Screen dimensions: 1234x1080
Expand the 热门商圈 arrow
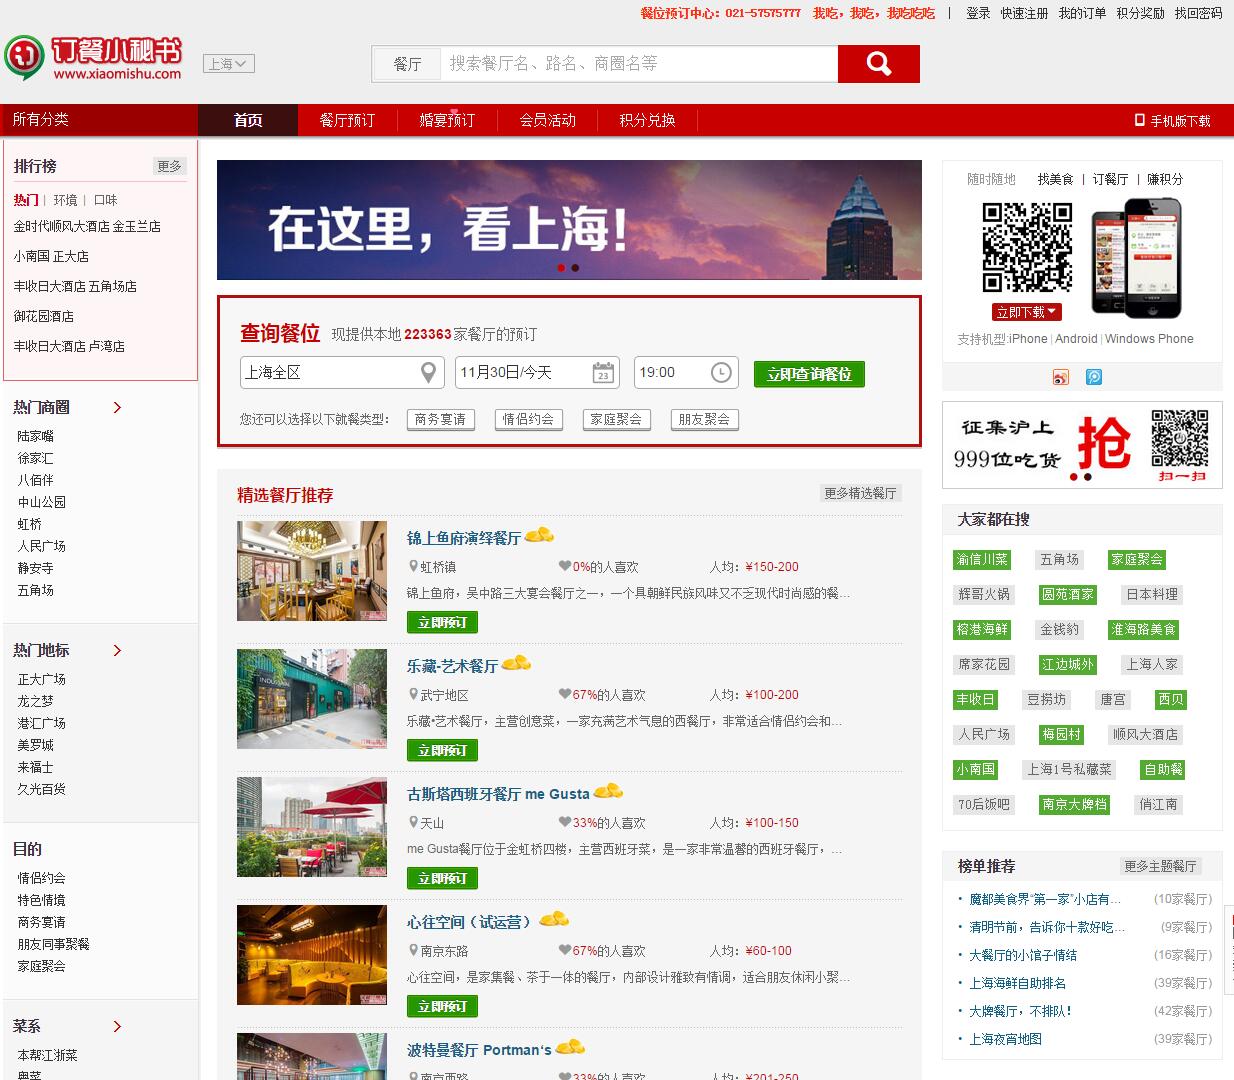pyautogui.click(x=117, y=407)
